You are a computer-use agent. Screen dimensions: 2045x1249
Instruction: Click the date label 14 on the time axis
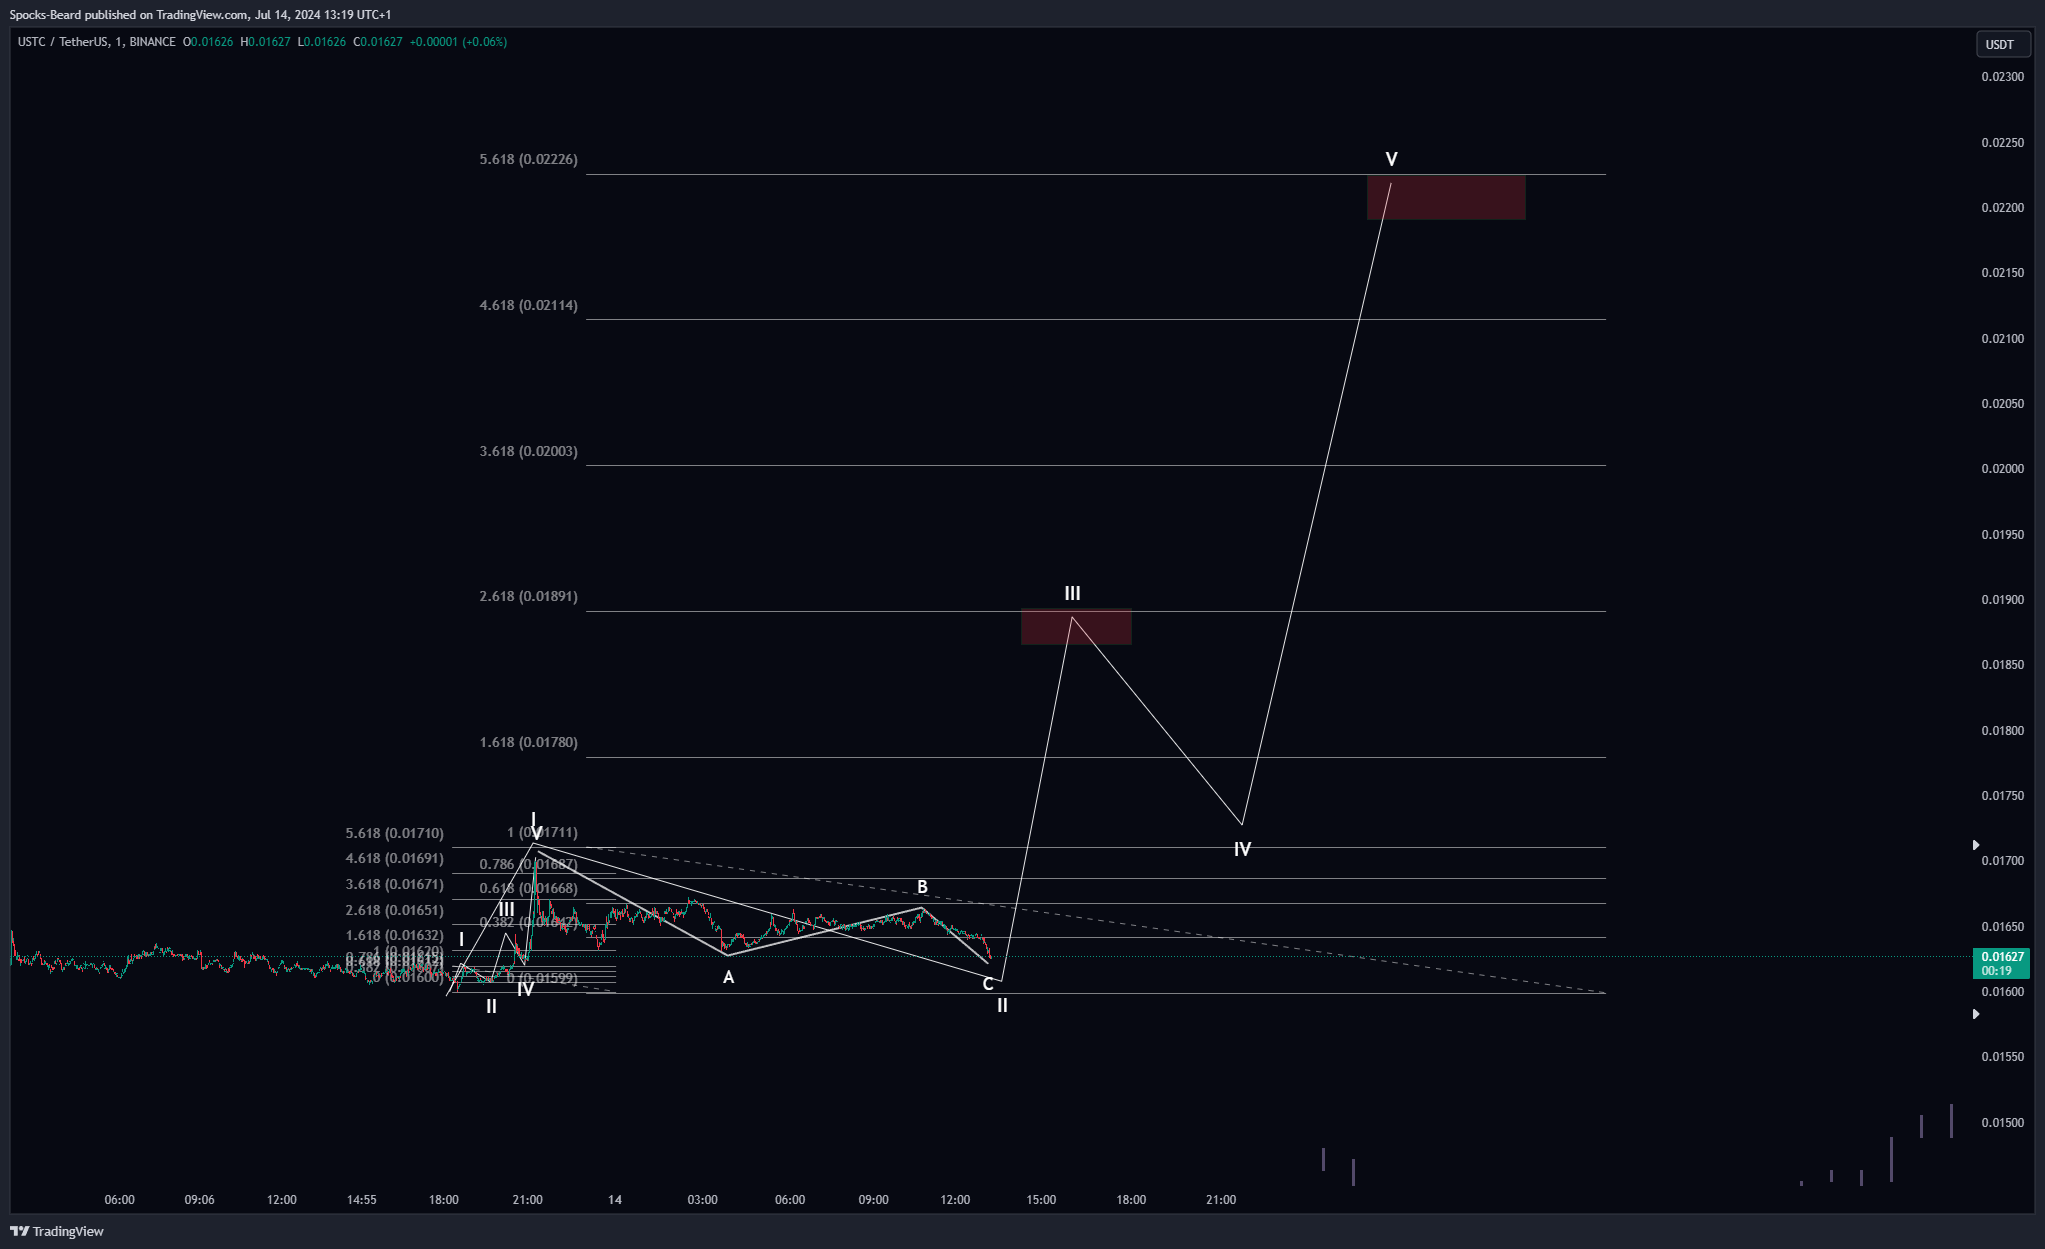(615, 1200)
